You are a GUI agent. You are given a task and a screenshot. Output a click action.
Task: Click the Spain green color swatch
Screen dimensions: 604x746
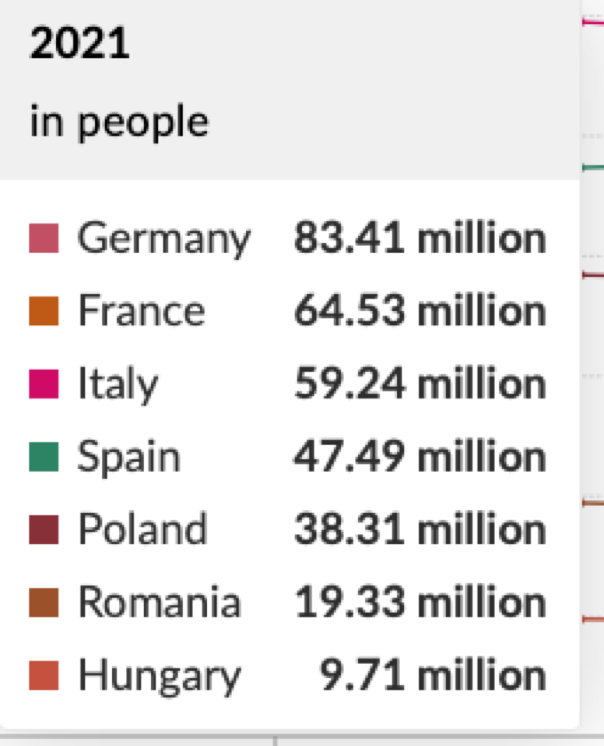coord(44,457)
